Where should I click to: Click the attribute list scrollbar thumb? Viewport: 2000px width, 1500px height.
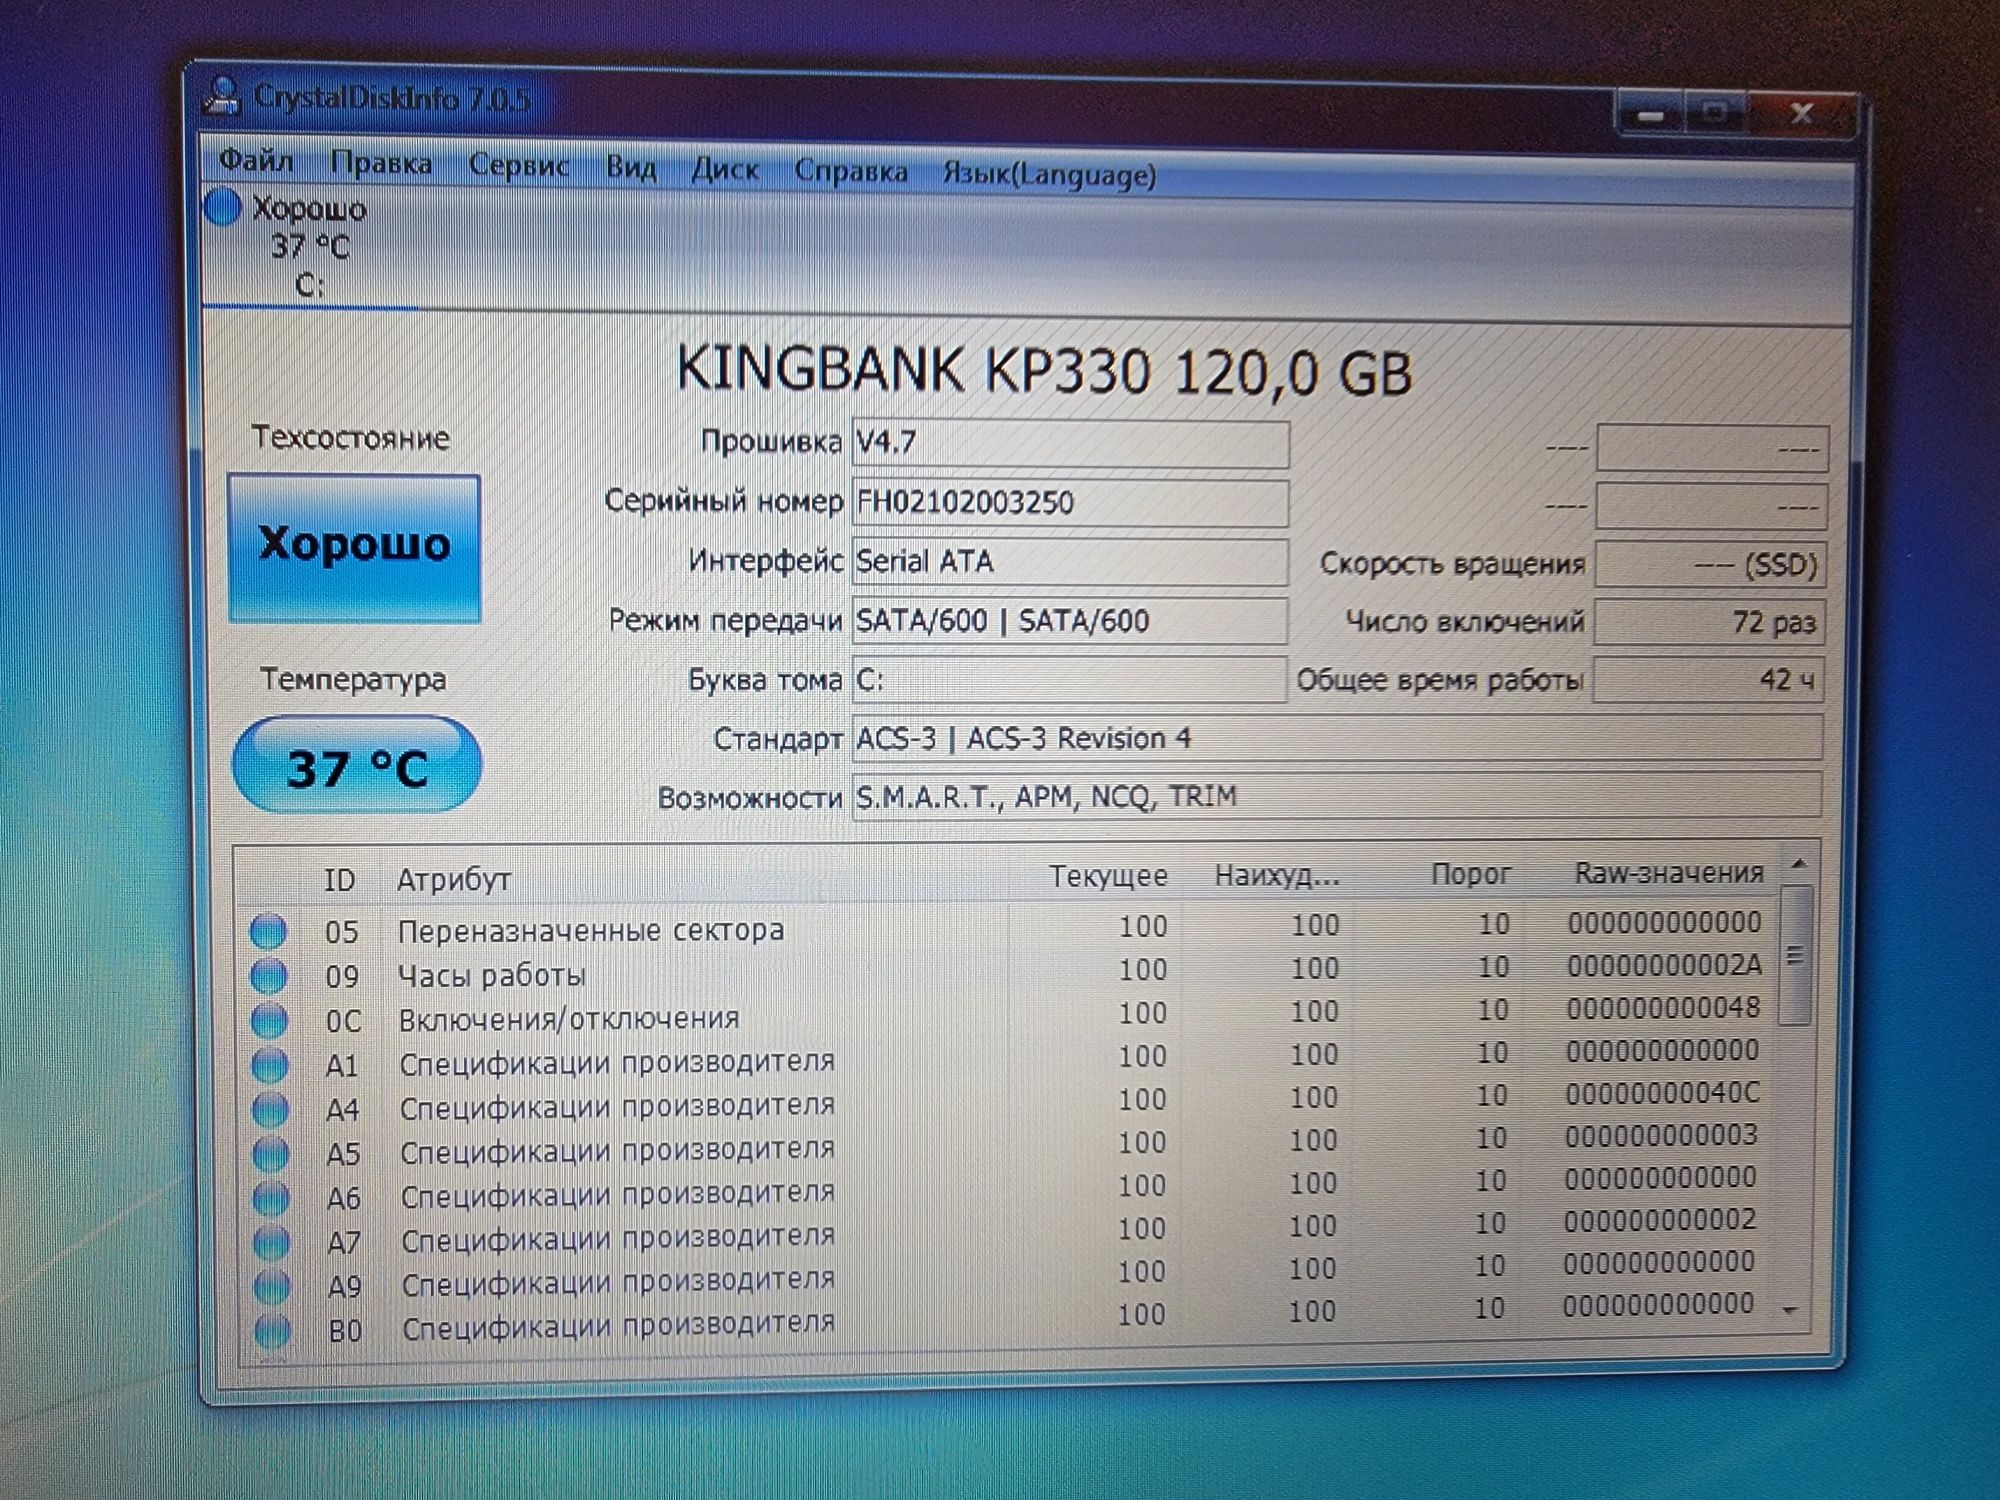[1796, 955]
